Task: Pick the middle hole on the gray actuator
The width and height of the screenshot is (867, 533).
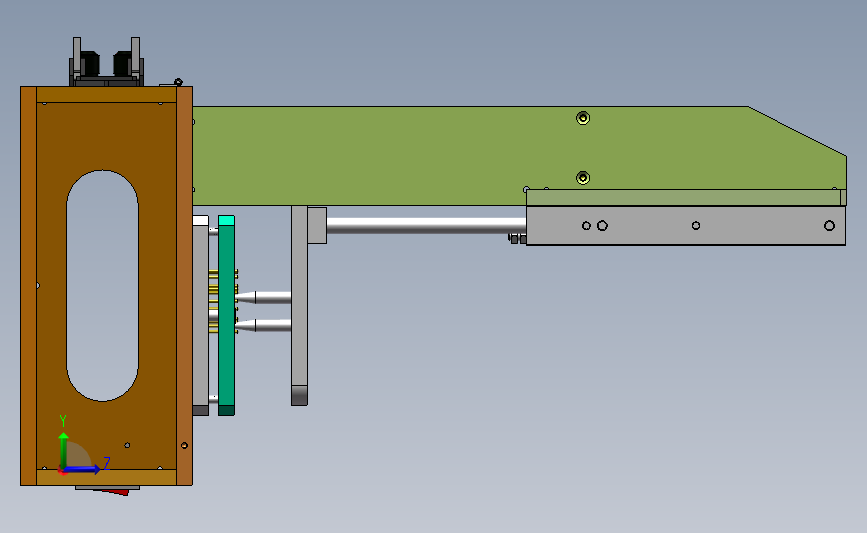Action: [x=696, y=226]
